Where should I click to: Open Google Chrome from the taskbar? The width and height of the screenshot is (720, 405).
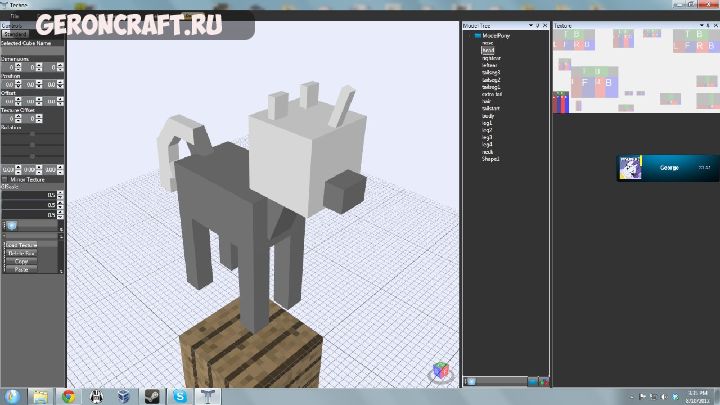[x=68, y=396]
